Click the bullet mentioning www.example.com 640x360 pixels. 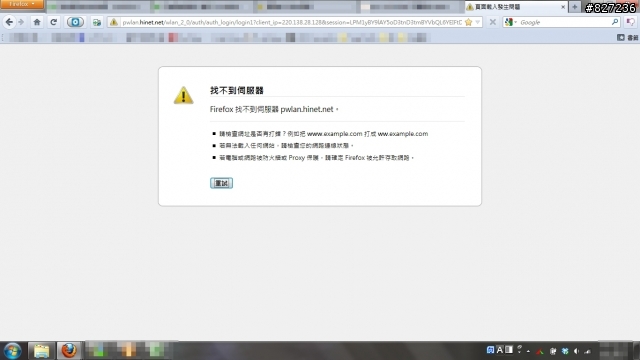324,134
